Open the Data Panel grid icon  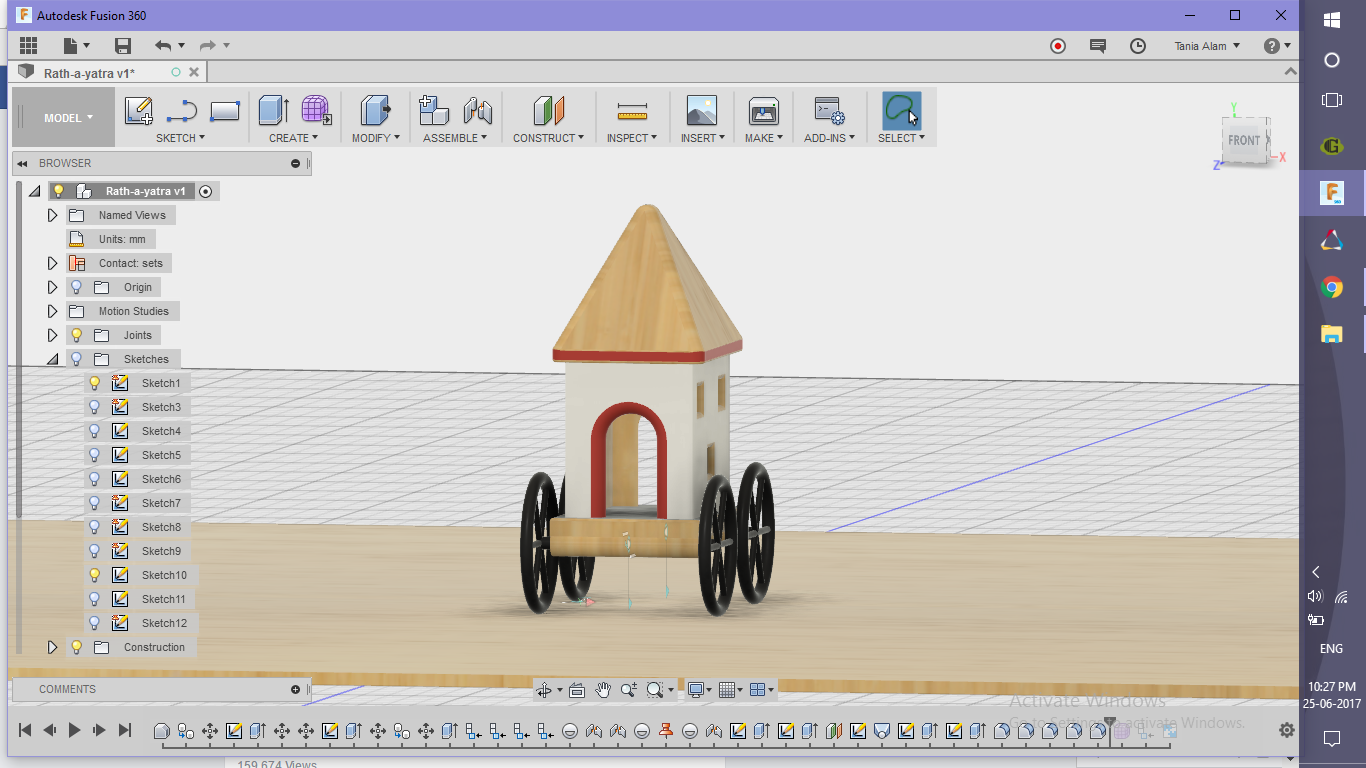28,46
